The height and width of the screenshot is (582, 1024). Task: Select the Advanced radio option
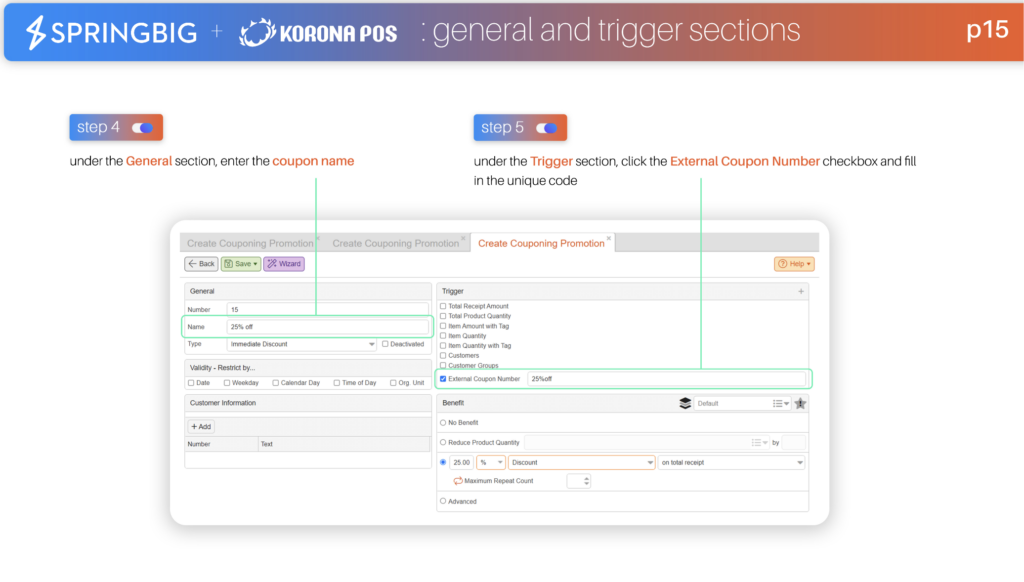tap(443, 502)
